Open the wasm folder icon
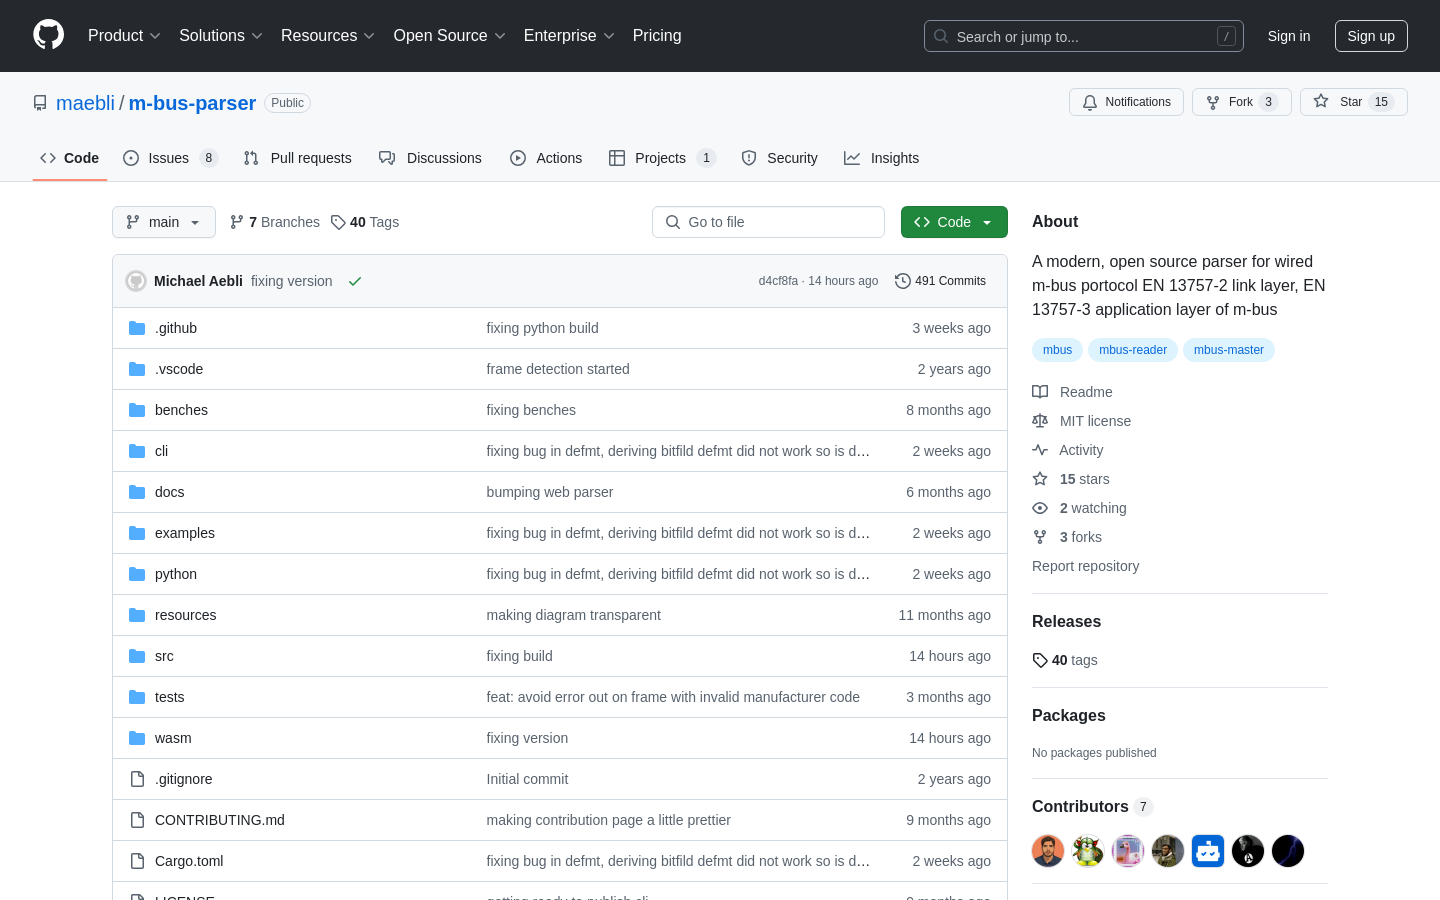Image resolution: width=1440 pixels, height=900 pixels. (137, 738)
